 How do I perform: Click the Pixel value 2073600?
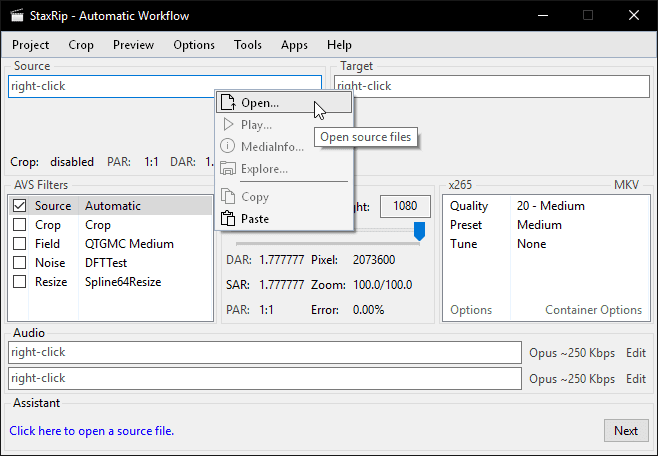click(x=374, y=260)
